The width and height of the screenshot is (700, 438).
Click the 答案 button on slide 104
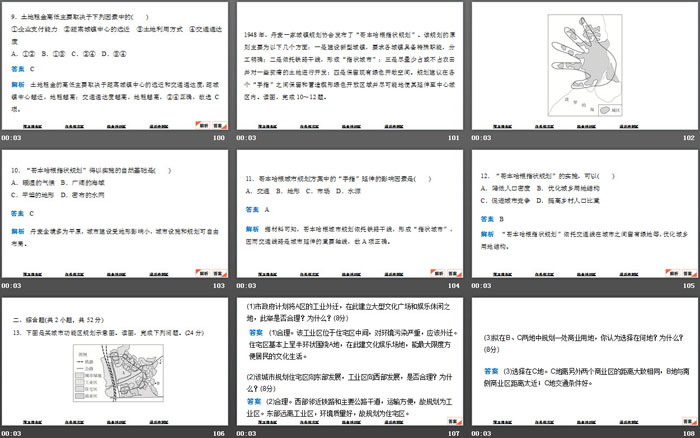coord(454,273)
